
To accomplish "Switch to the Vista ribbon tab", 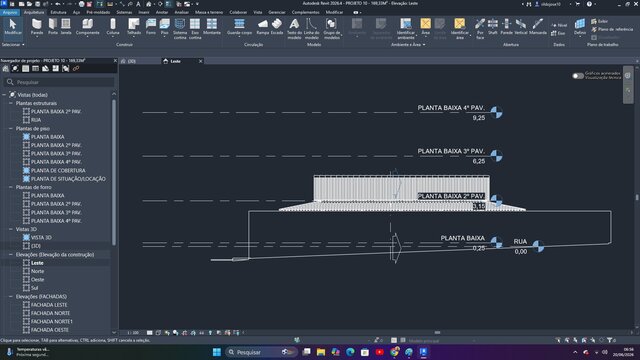I will (x=258, y=12).
